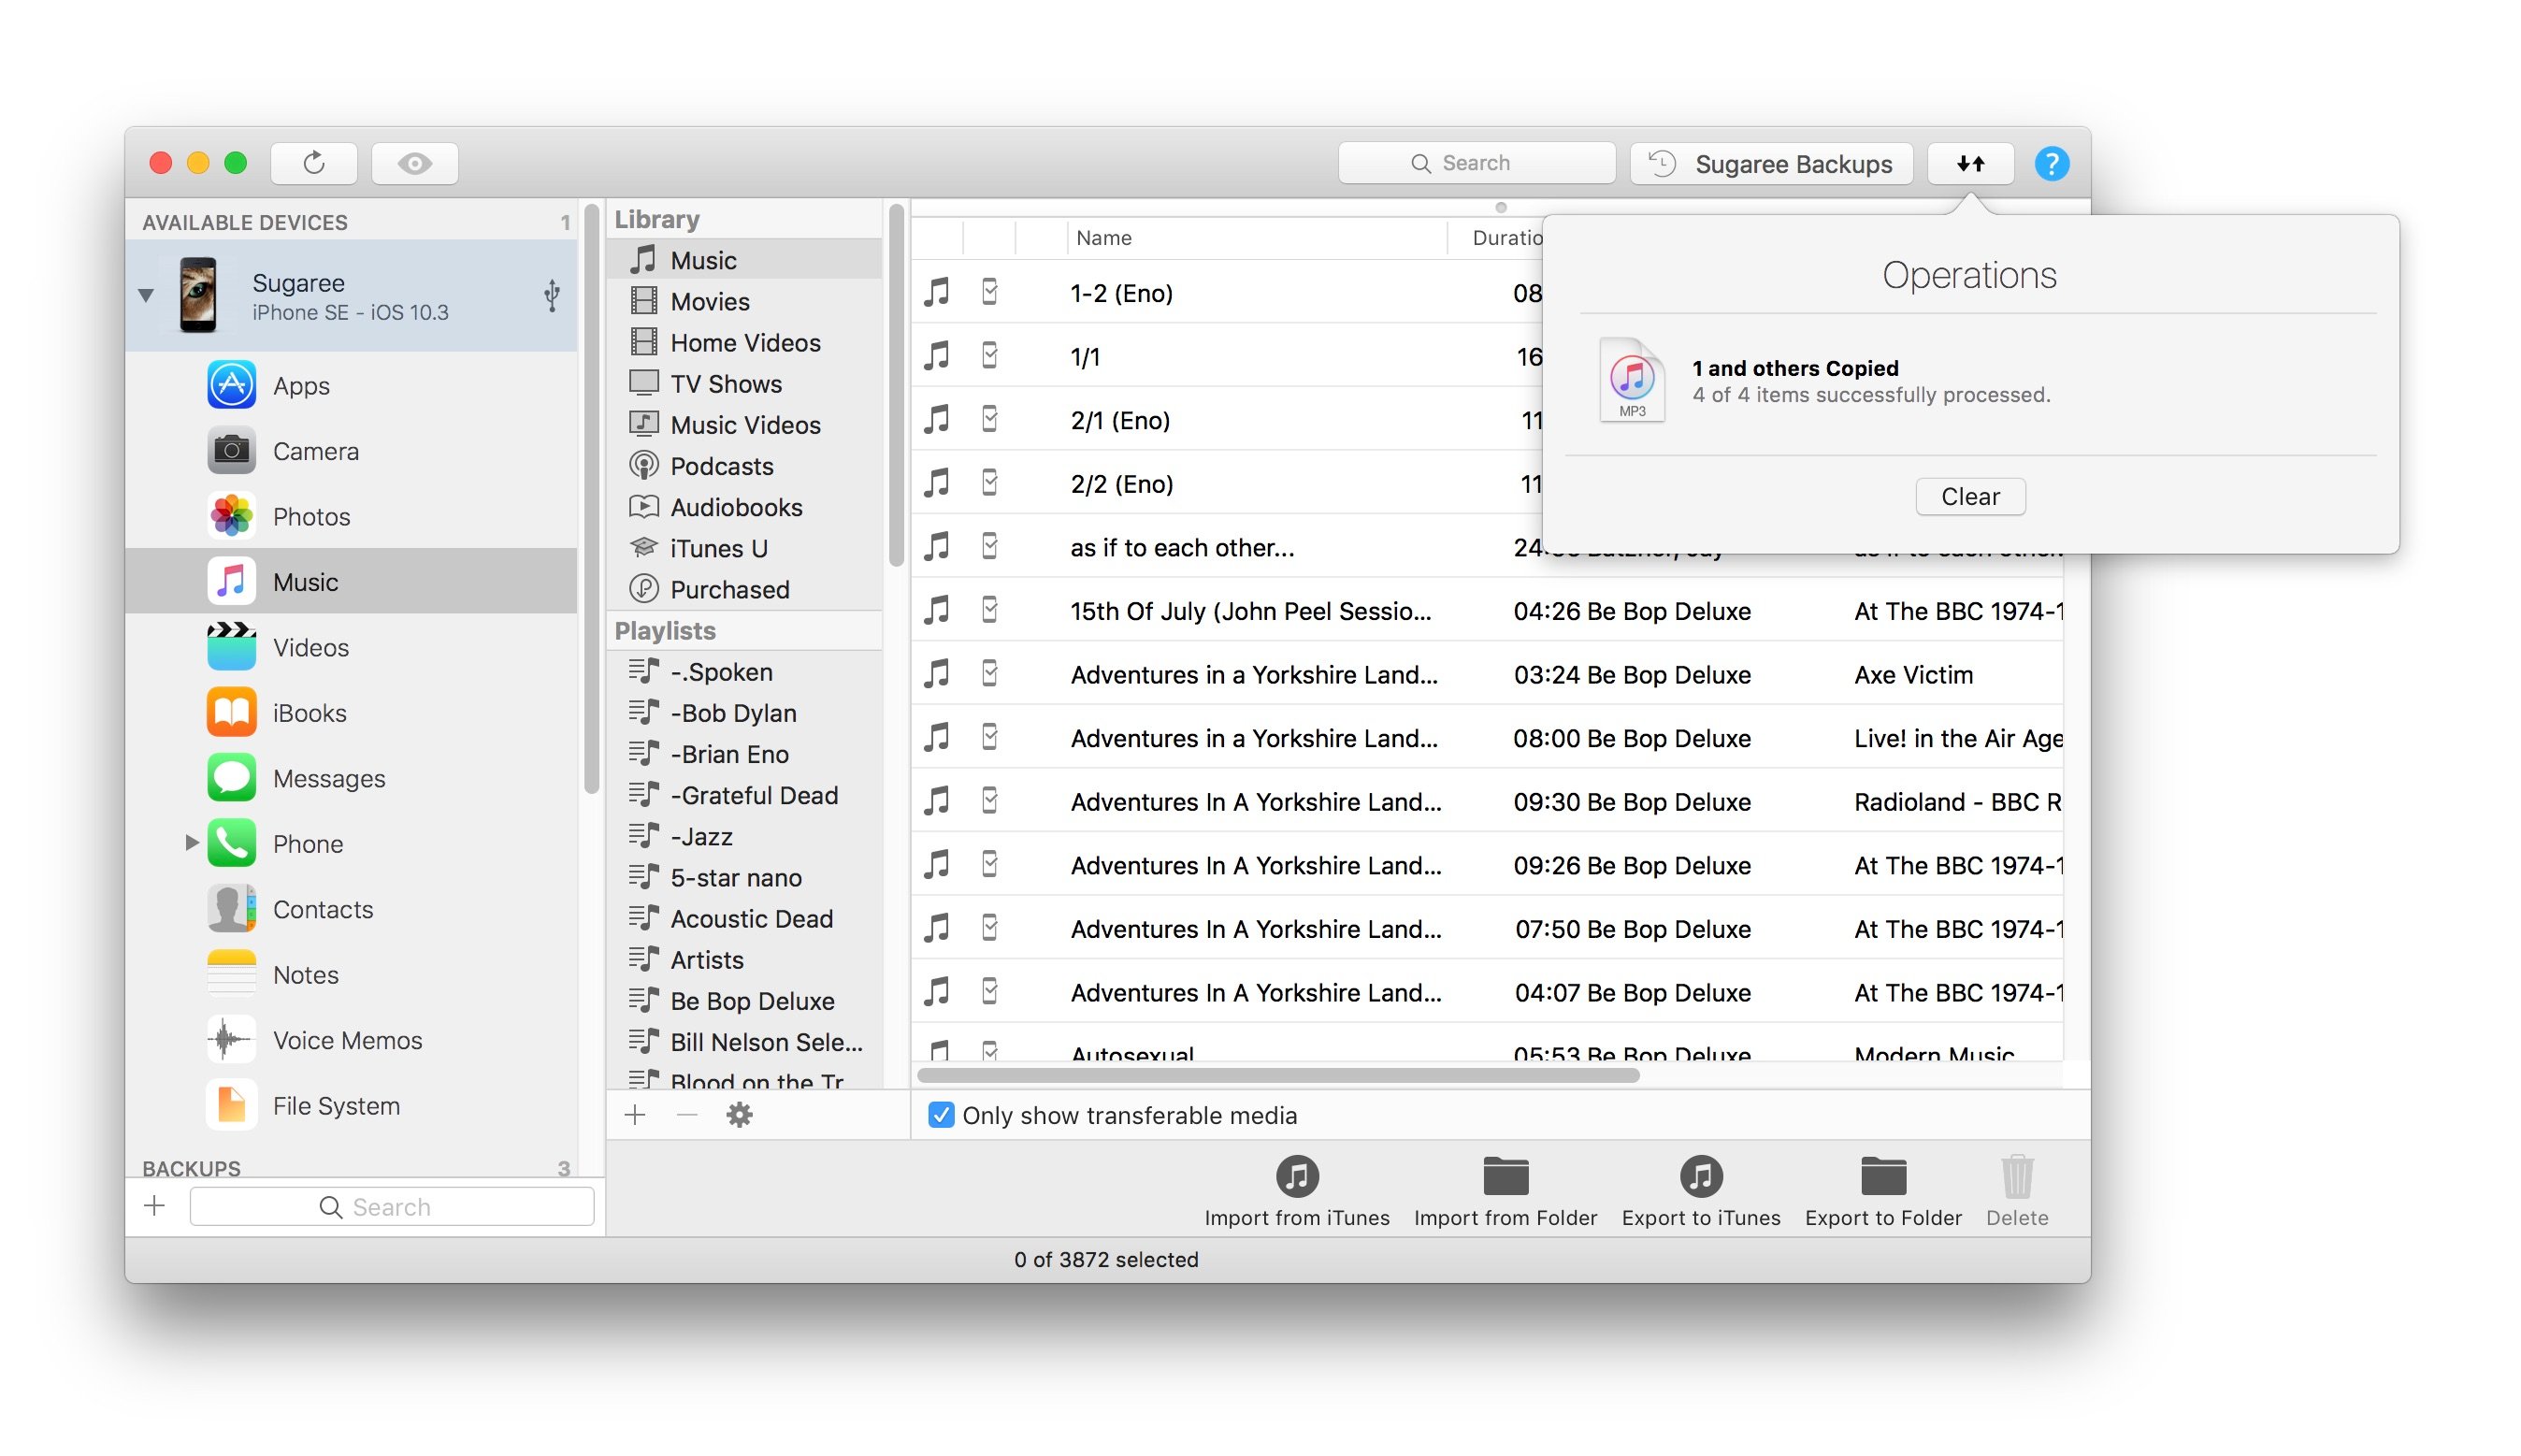
Task: Select Audiobooks in the Library
Action: (744, 506)
